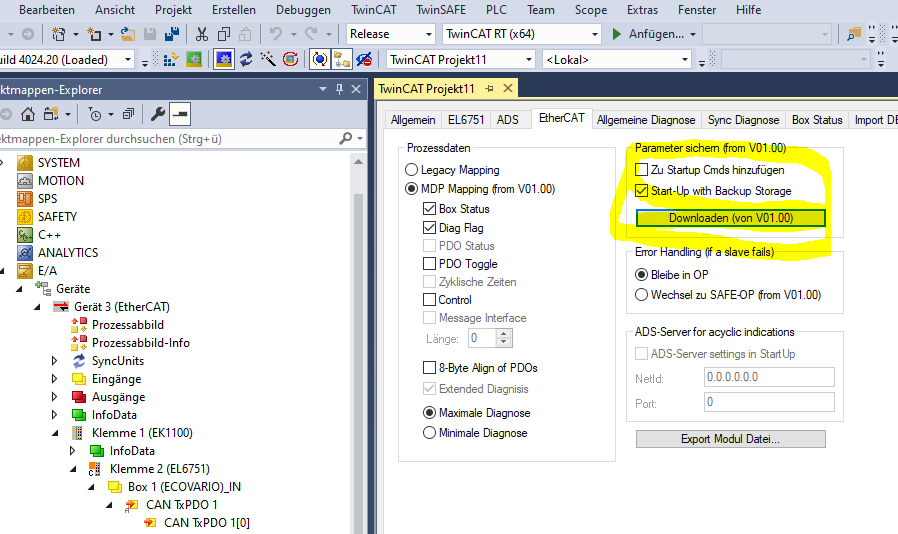The height and width of the screenshot is (534, 898).
Task: Expand the Eingänge tree node
Action: [x=54, y=379]
